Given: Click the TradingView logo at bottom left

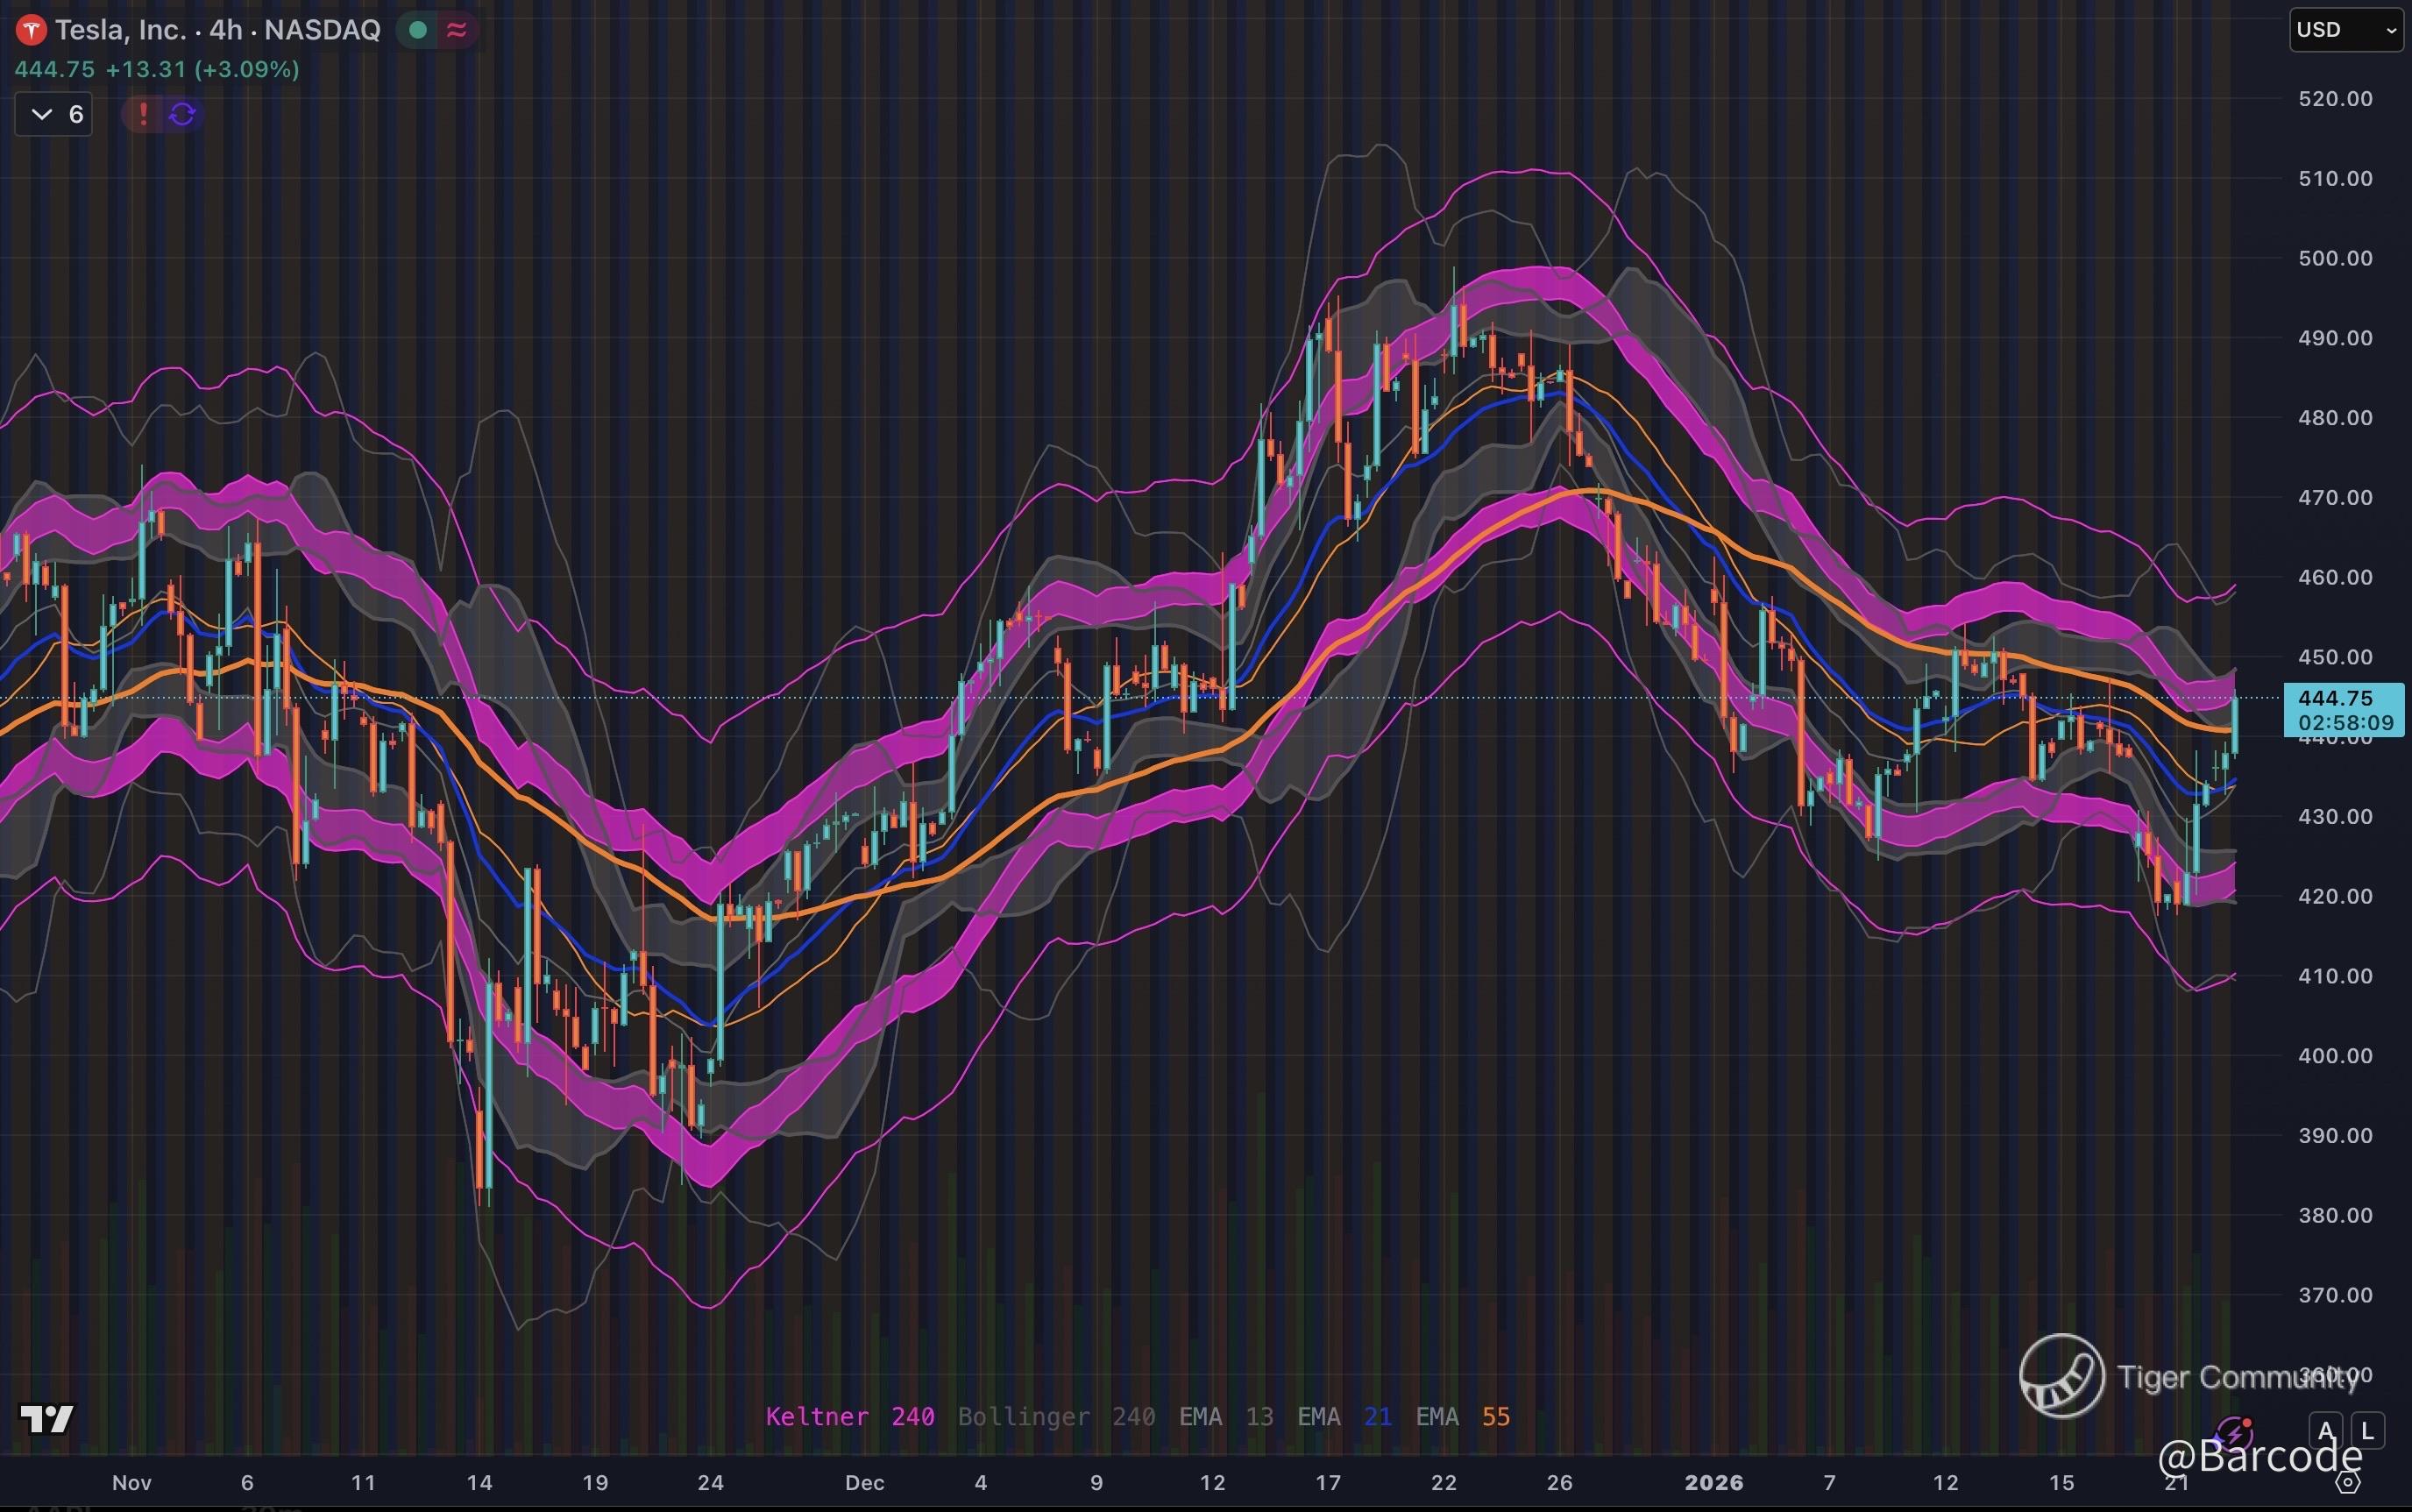Looking at the screenshot, I should 47,1418.
